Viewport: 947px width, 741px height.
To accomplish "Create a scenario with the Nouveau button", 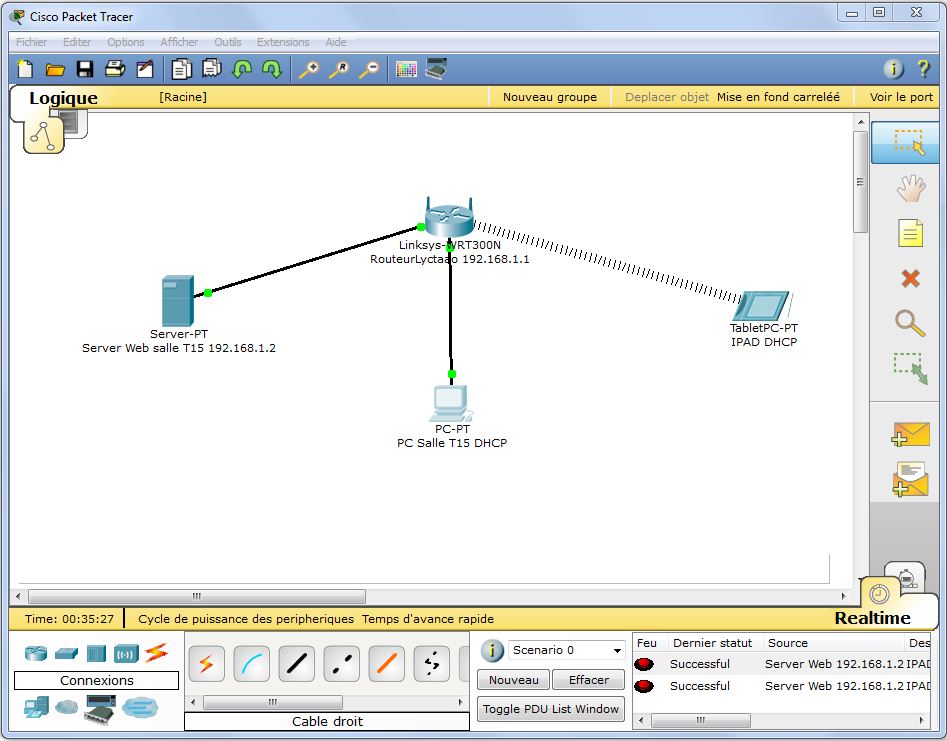I will (x=513, y=680).
